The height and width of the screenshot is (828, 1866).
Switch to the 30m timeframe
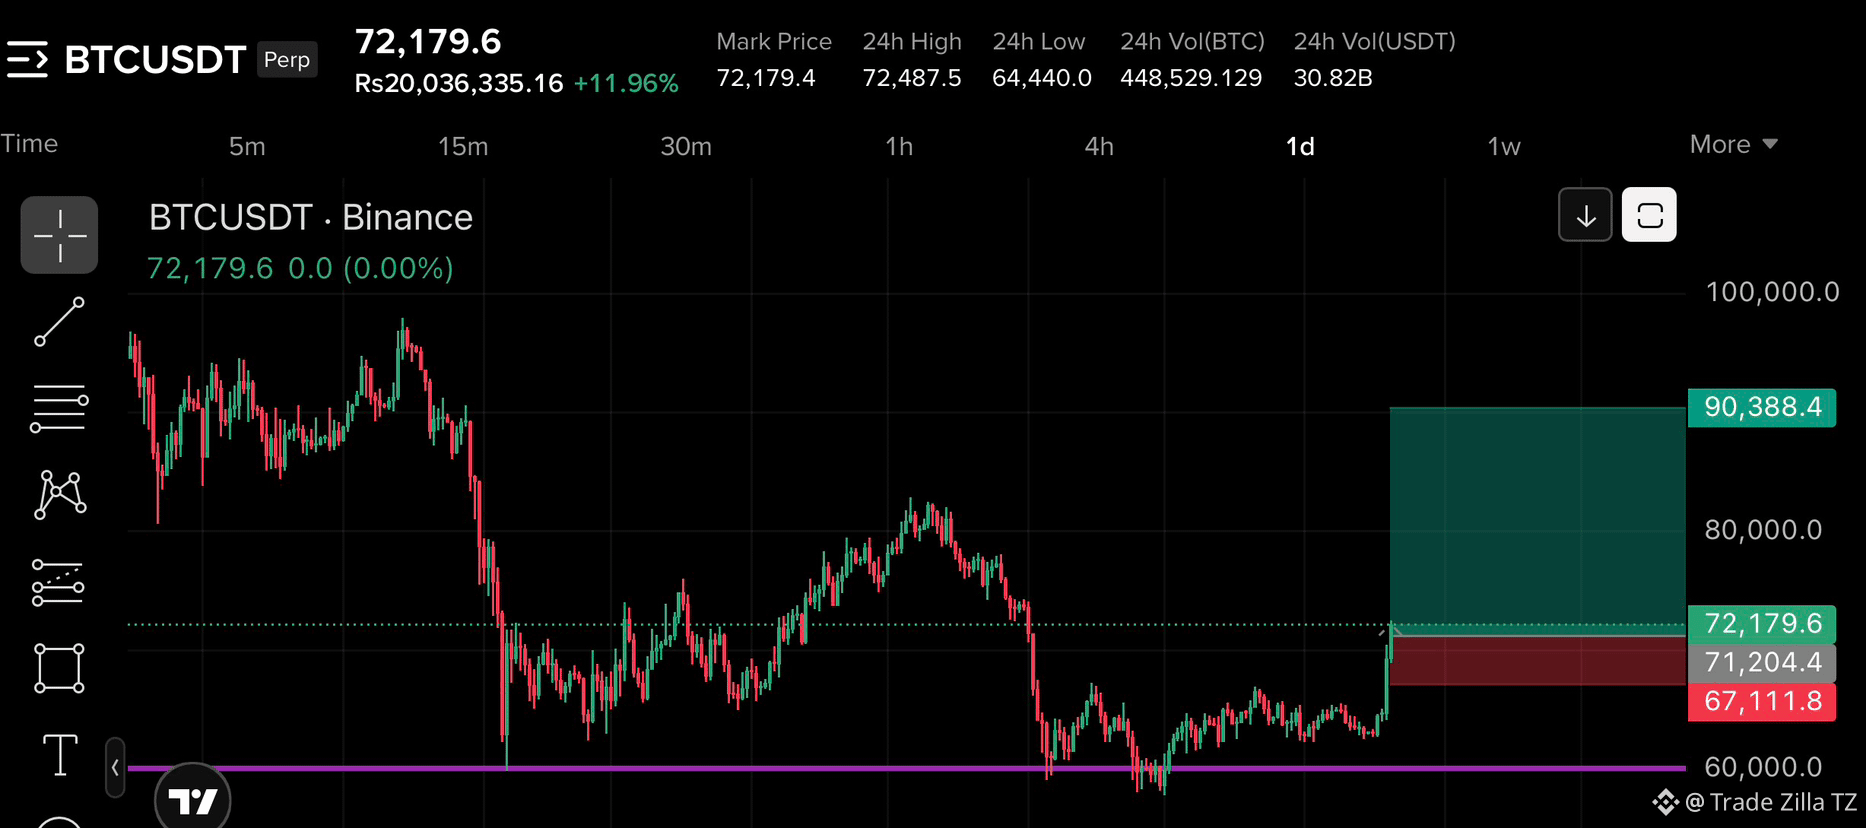pos(686,146)
